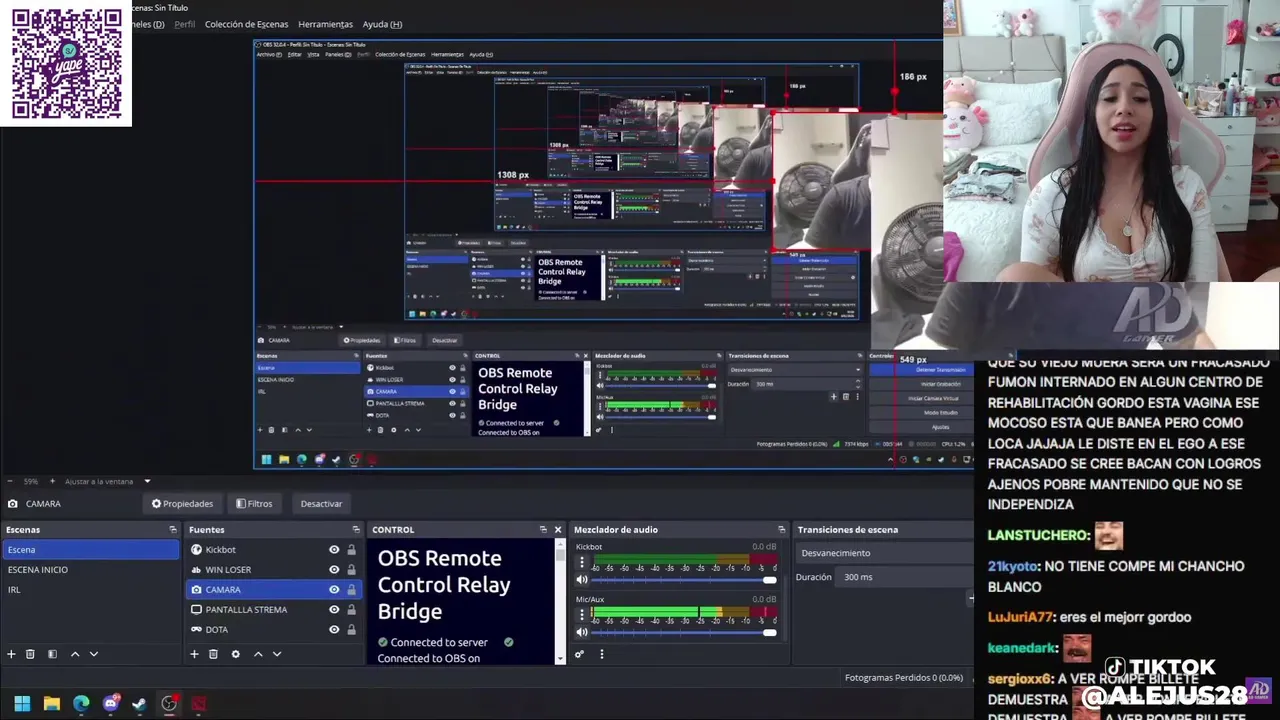Add a new source with the plus icon in Fuentes
The image size is (1280, 720).
click(194, 654)
